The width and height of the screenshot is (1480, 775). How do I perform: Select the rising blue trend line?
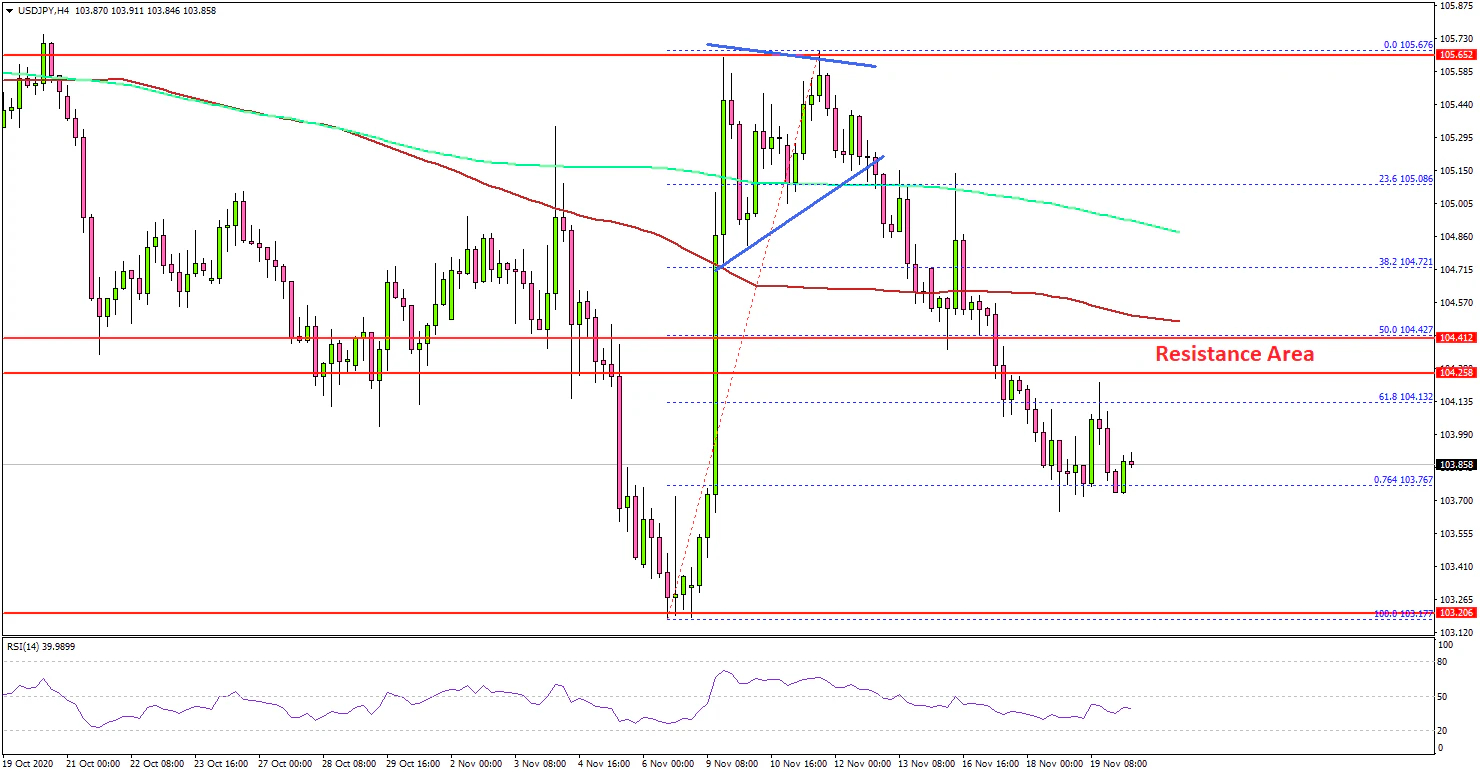point(800,212)
